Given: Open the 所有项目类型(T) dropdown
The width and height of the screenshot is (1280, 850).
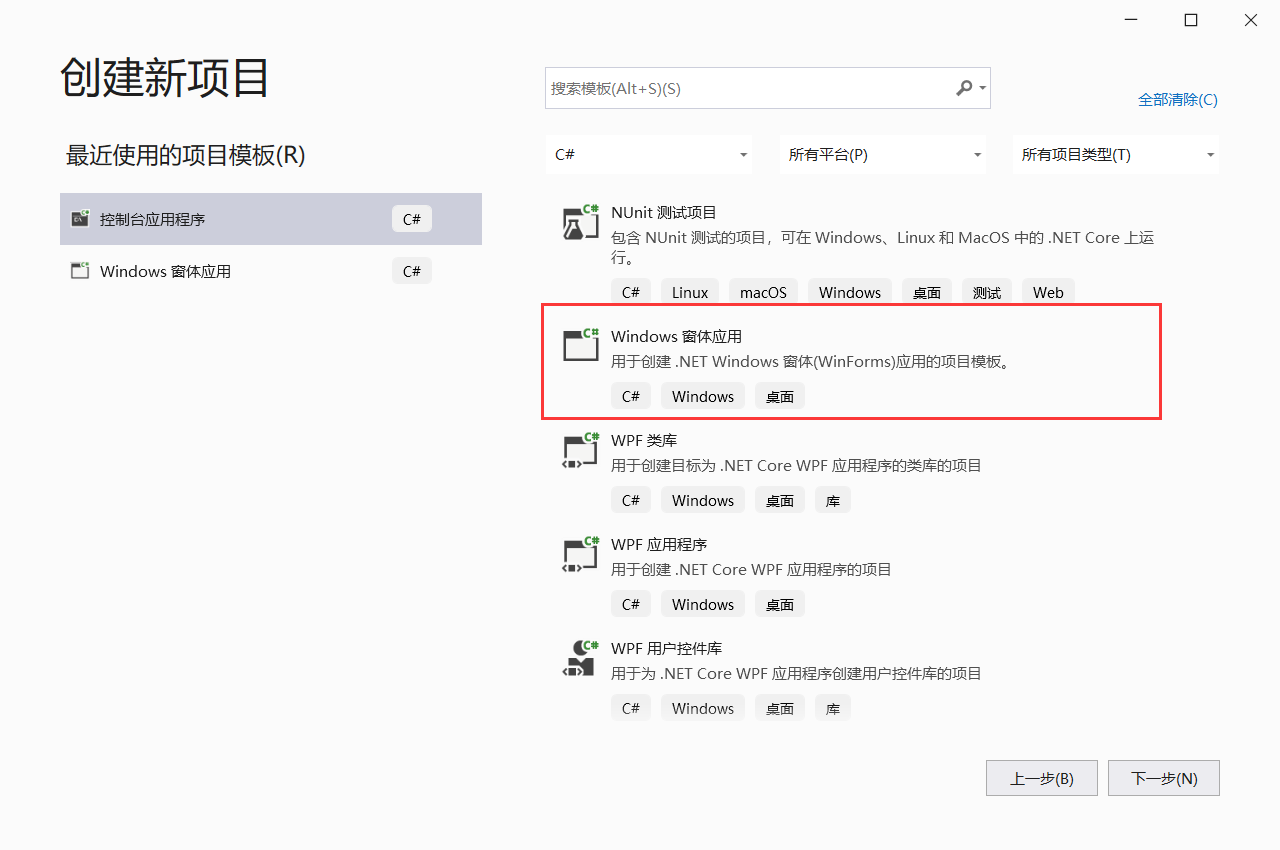Looking at the screenshot, I should (1114, 154).
